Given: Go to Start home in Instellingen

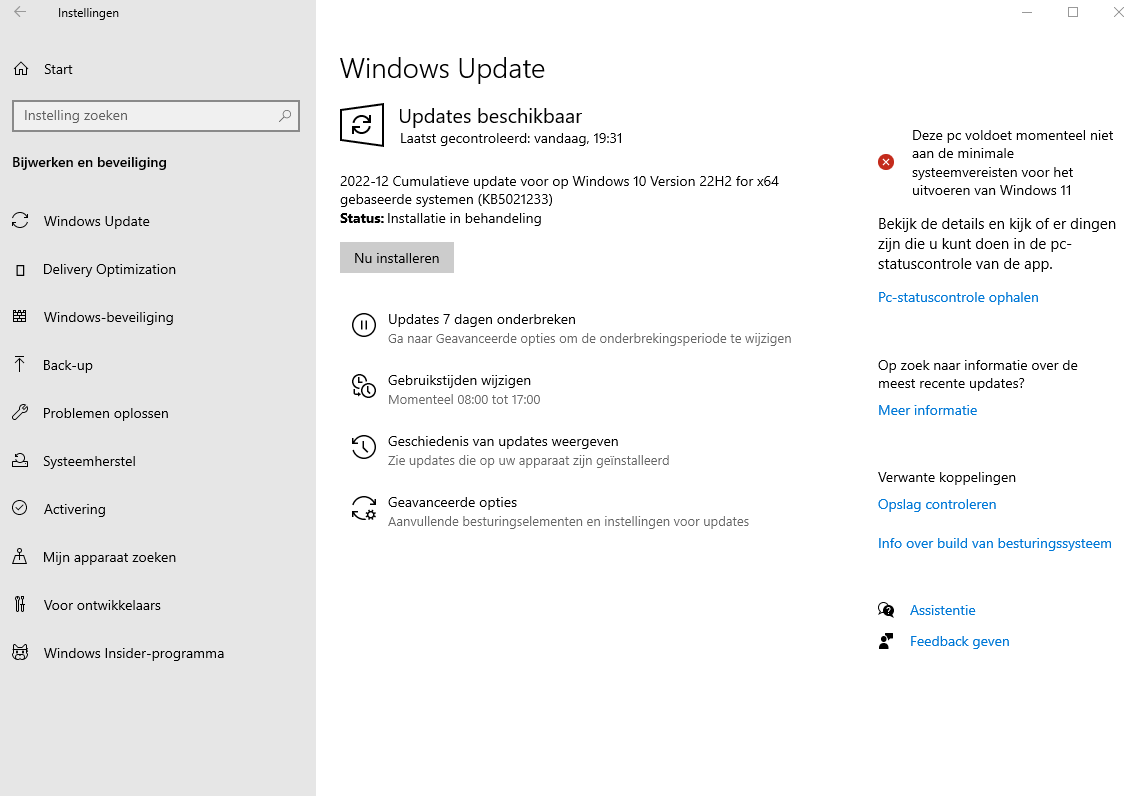Looking at the screenshot, I should tap(58, 69).
